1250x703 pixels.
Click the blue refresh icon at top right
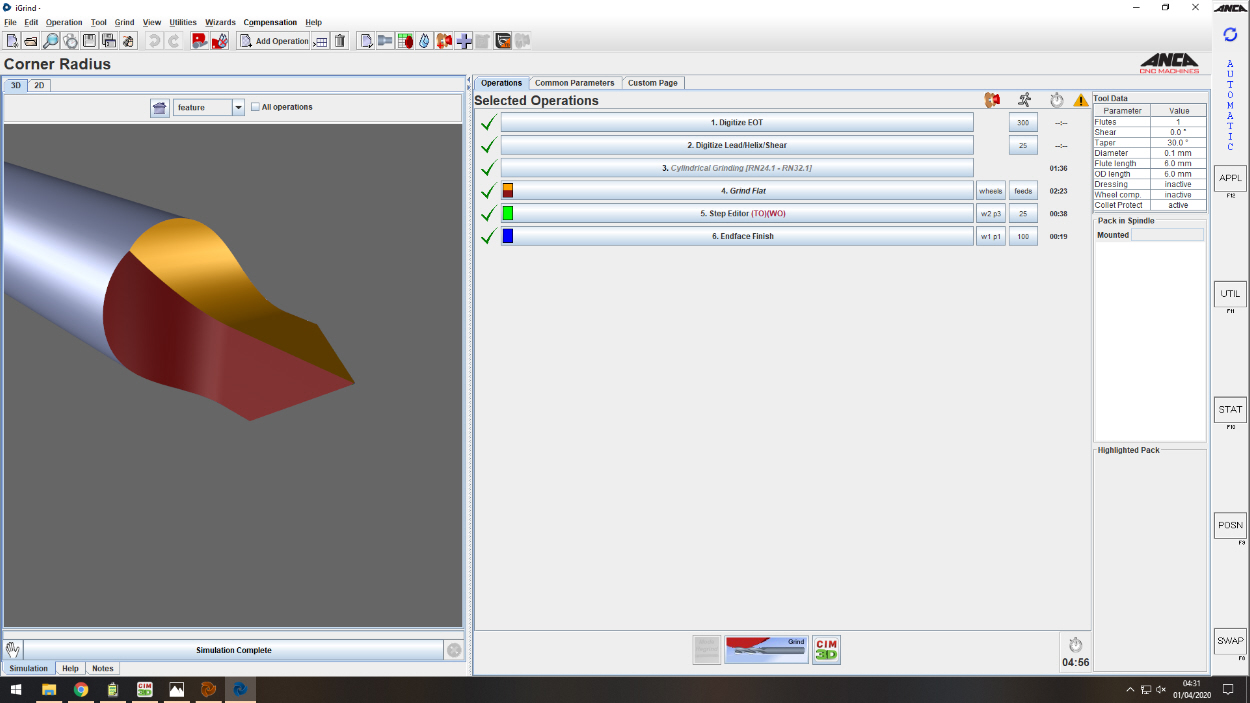point(1230,35)
